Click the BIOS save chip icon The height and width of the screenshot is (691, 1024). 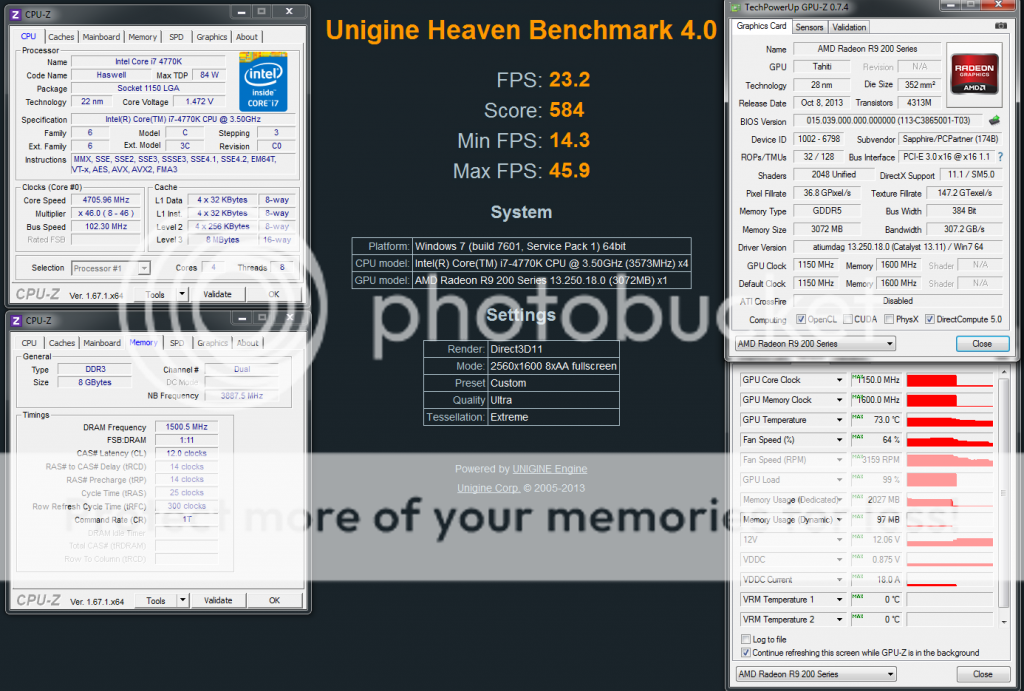click(994, 122)
